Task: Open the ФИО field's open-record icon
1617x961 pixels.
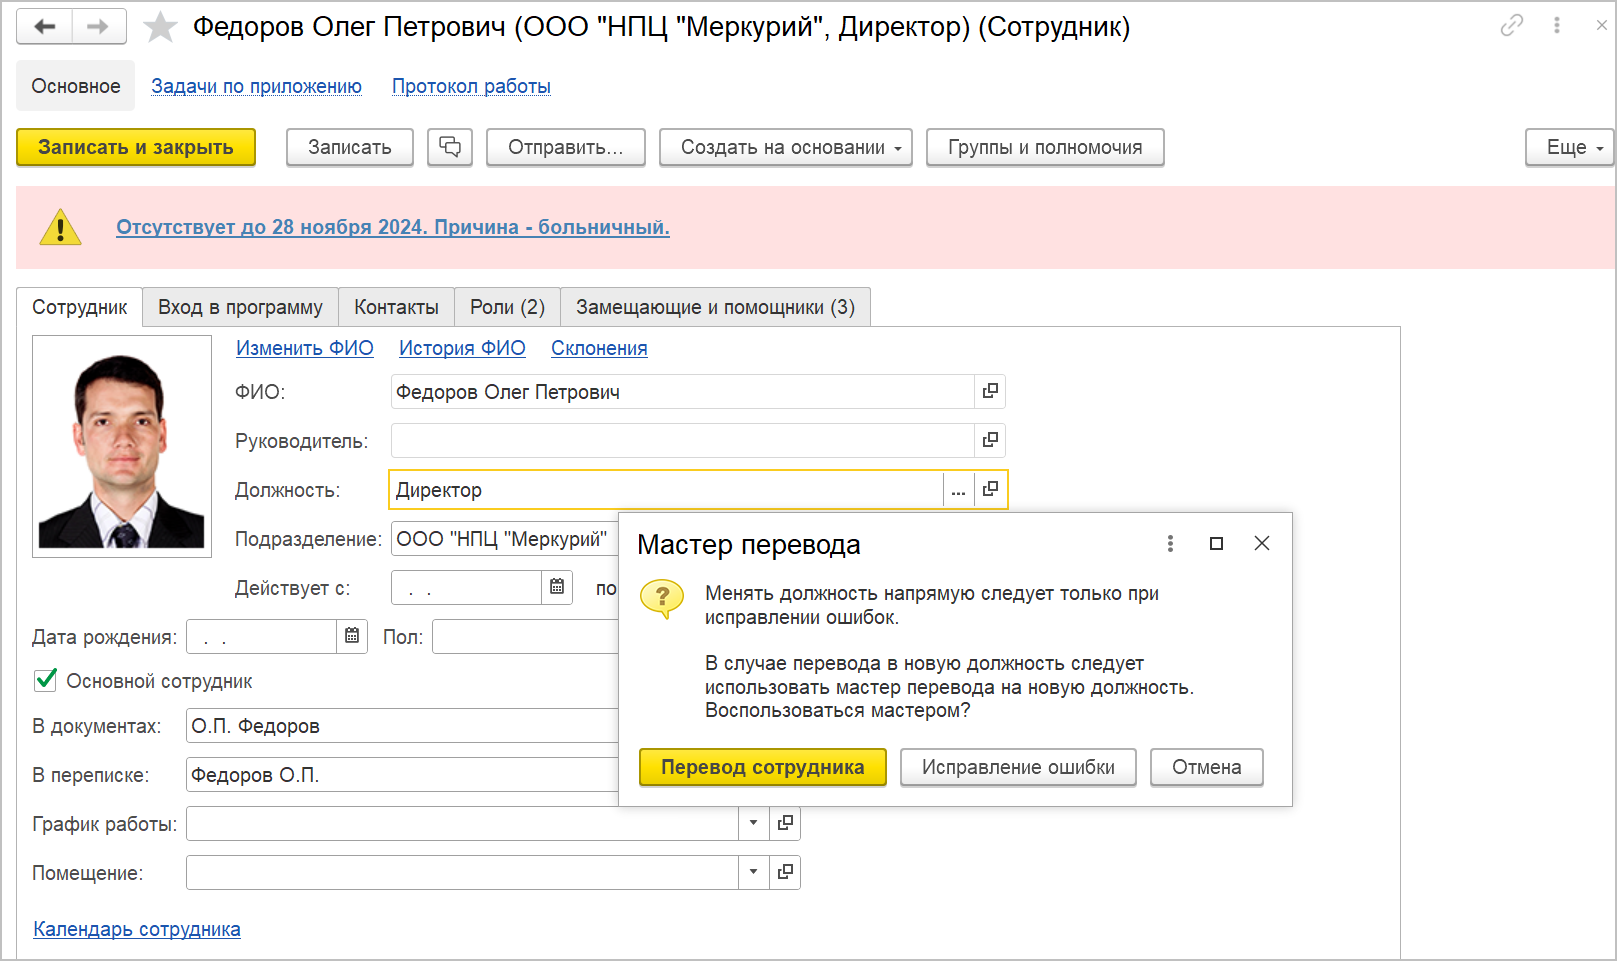Action: pyautogui.click(x=990, y=391)
